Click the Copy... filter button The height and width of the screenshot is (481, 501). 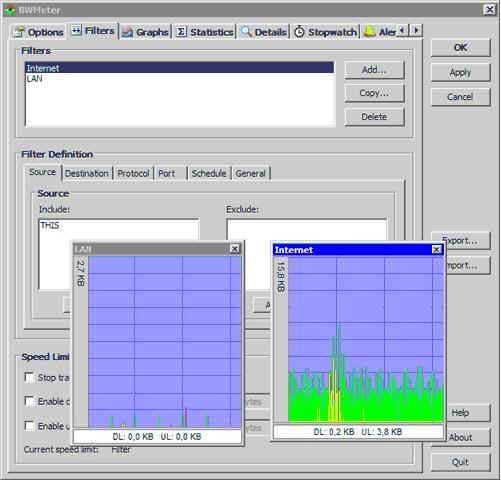(374, 93)
